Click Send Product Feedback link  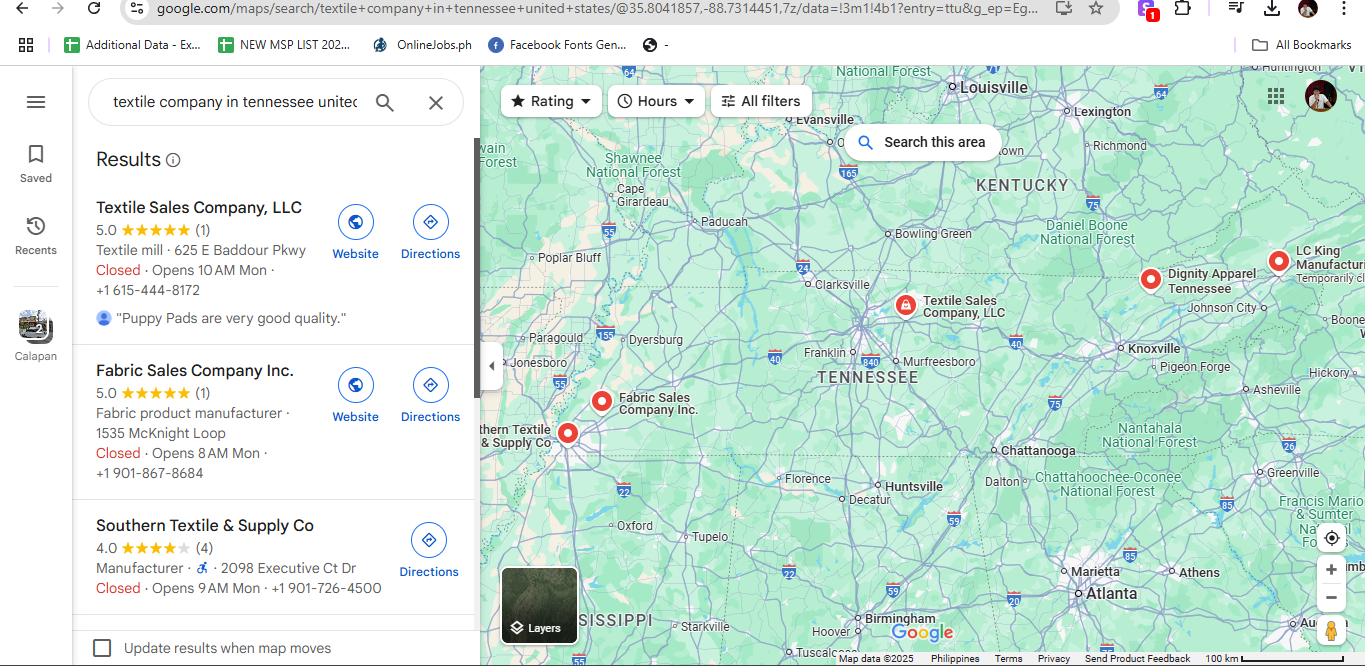pyautogui.click(x=1138, y=659)
